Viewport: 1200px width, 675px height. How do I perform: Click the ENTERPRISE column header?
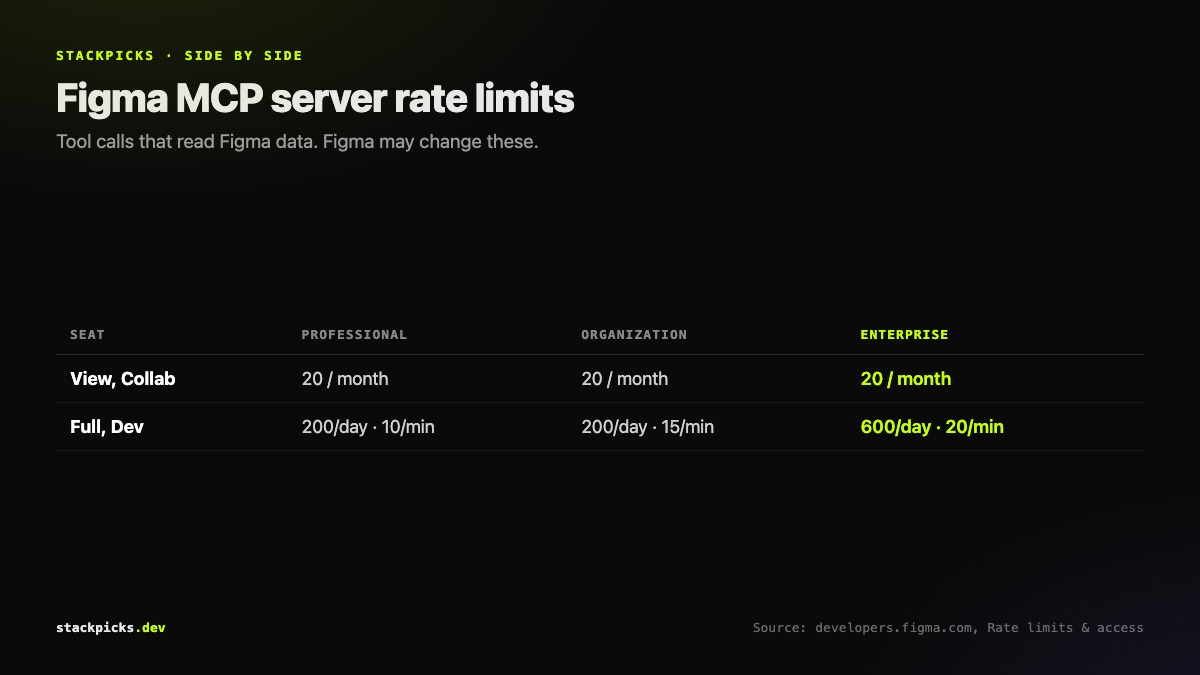904,335
